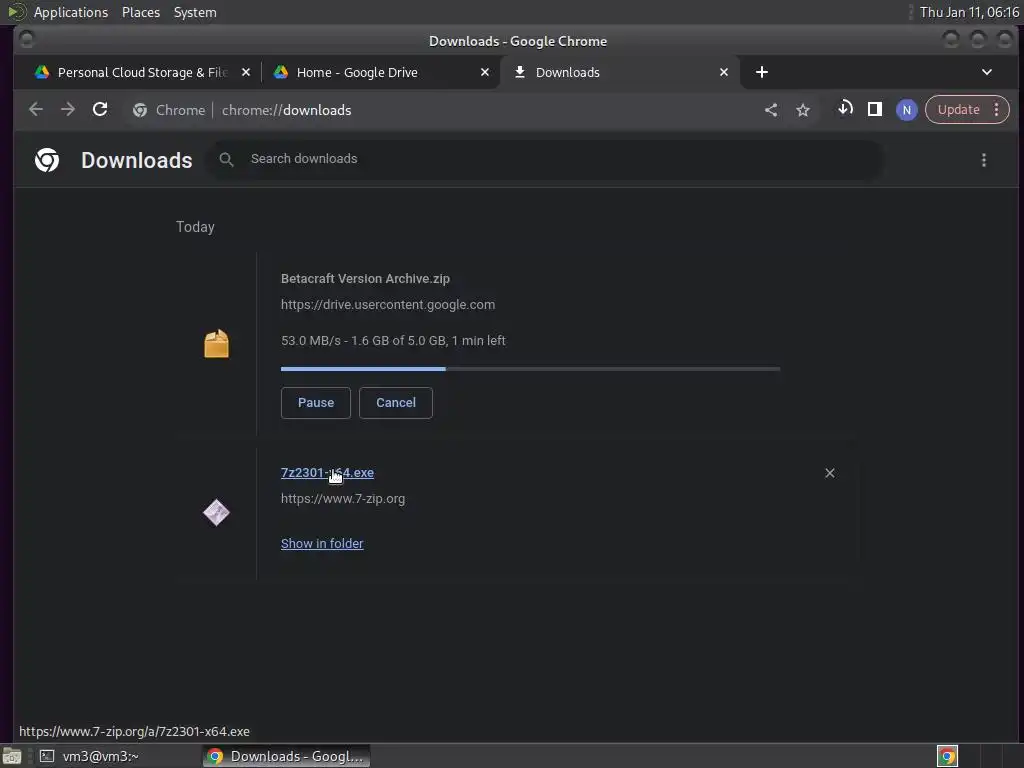Click the 7z2301-x64.exe file icon
This screenshot has width=1024, height=768.
(x=216, y=513)
